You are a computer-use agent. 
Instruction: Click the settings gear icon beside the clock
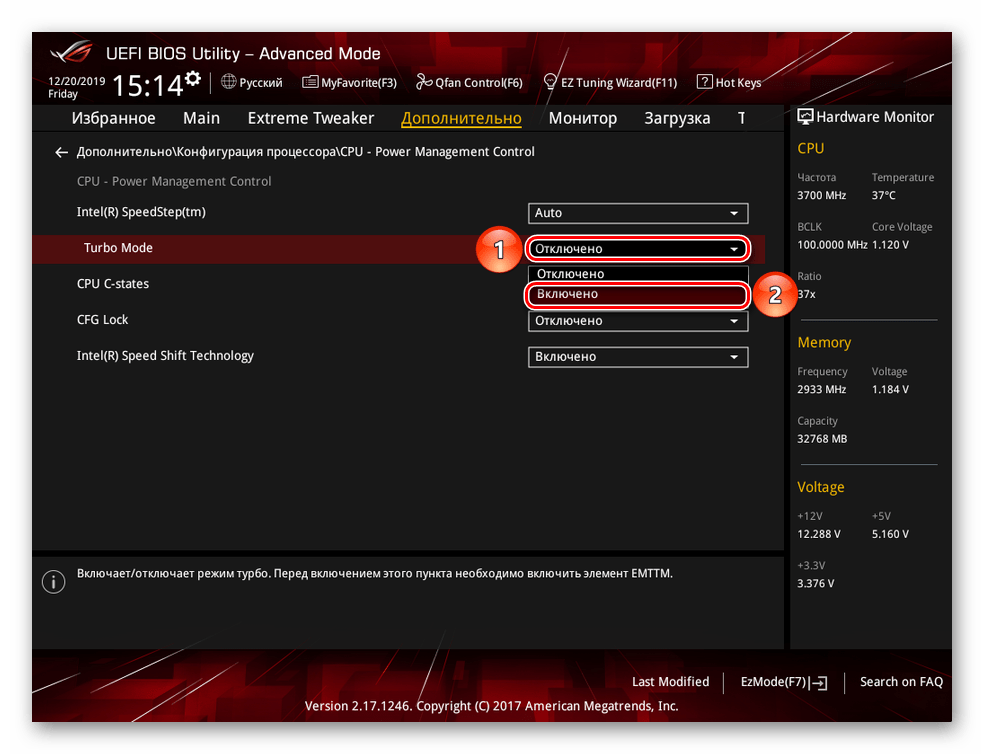(192, 79)
